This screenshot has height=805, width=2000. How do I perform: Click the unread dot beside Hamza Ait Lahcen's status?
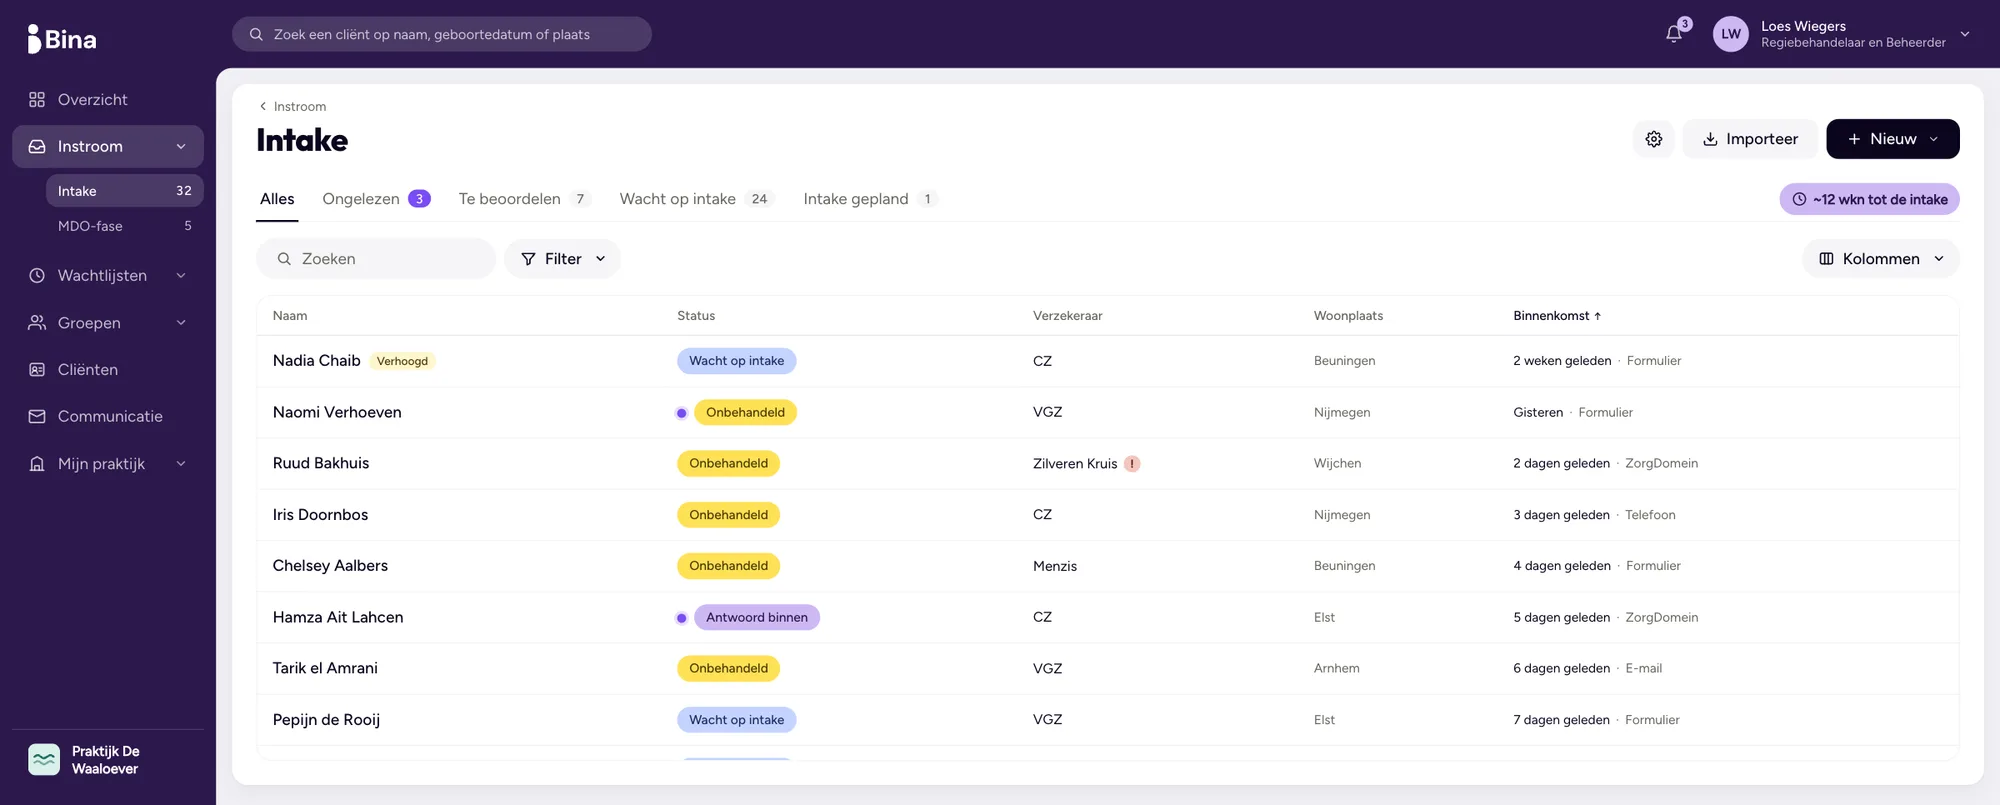pos(682,618)
